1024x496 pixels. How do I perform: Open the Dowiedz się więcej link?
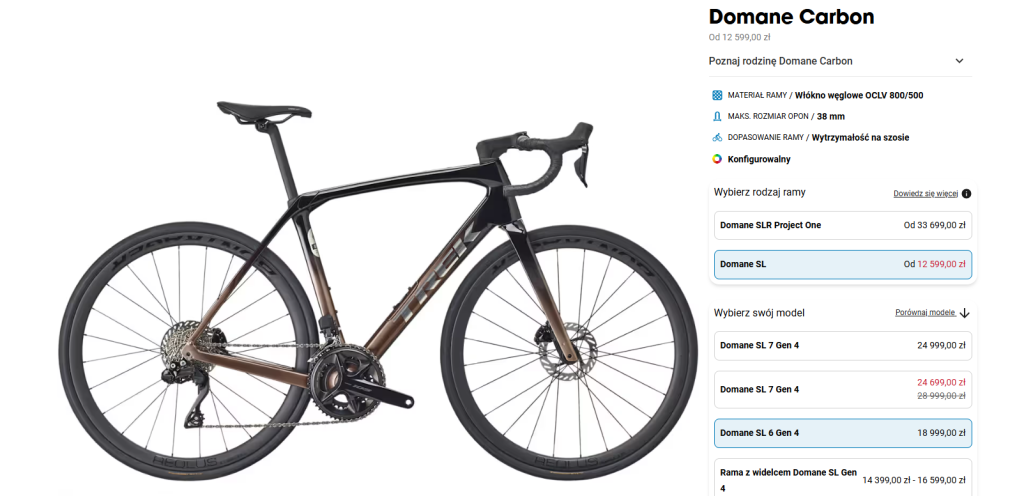pos(925,194)
